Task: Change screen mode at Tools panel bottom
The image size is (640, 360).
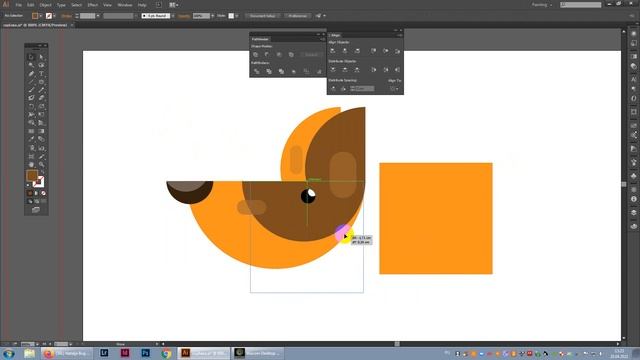Action: (x=36, y=210)
